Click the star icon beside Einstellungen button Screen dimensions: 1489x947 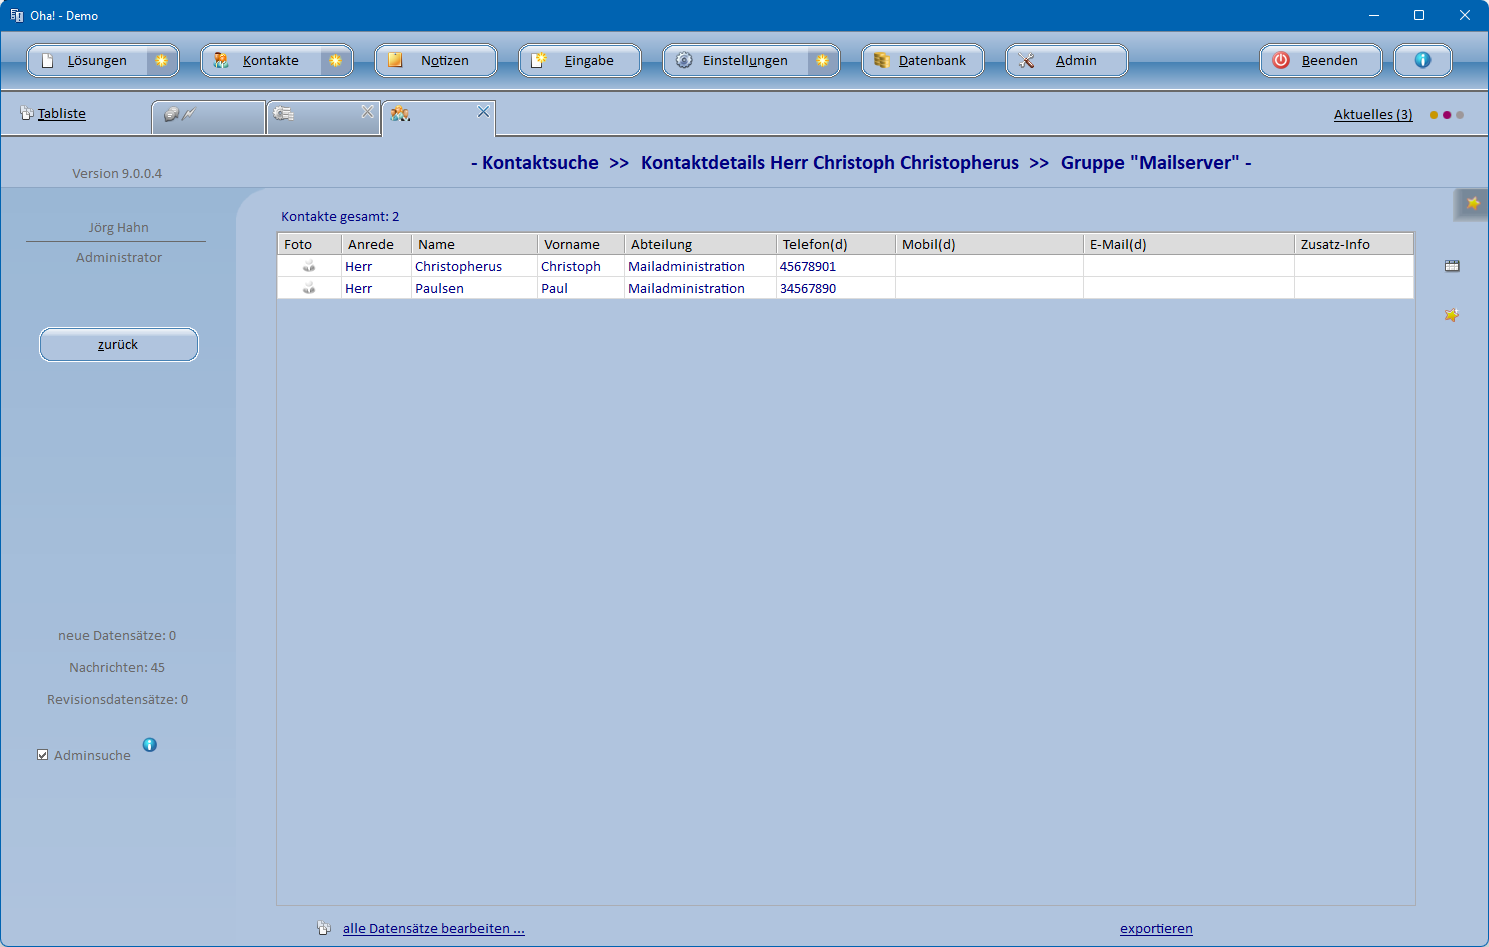[822, 61]
